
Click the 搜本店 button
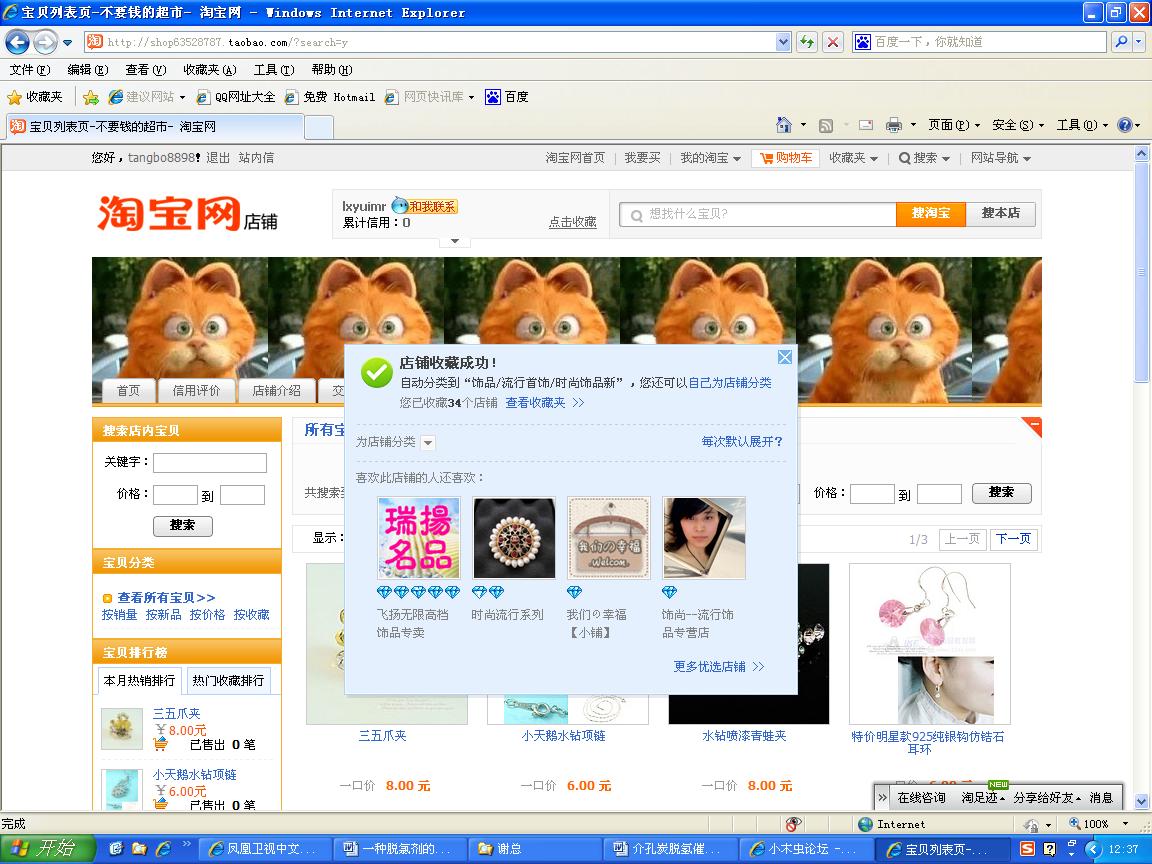[1001, 213]
